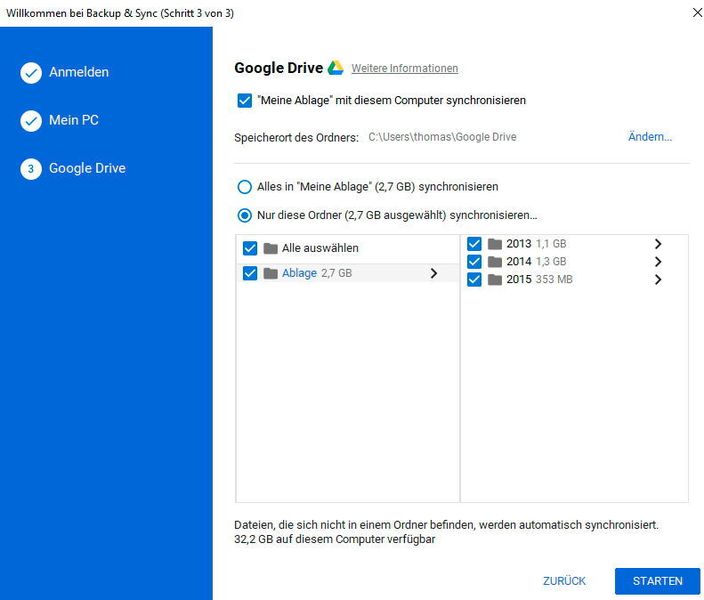
Task: Click the 2014 folder icon
Action: click(x=495, y=262)
